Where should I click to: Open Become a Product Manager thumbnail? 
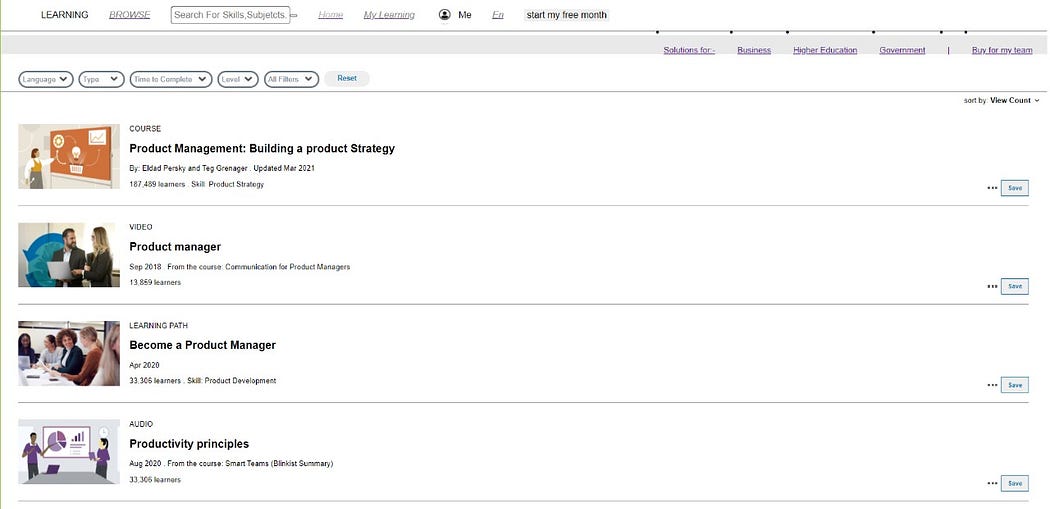point(69,354)
